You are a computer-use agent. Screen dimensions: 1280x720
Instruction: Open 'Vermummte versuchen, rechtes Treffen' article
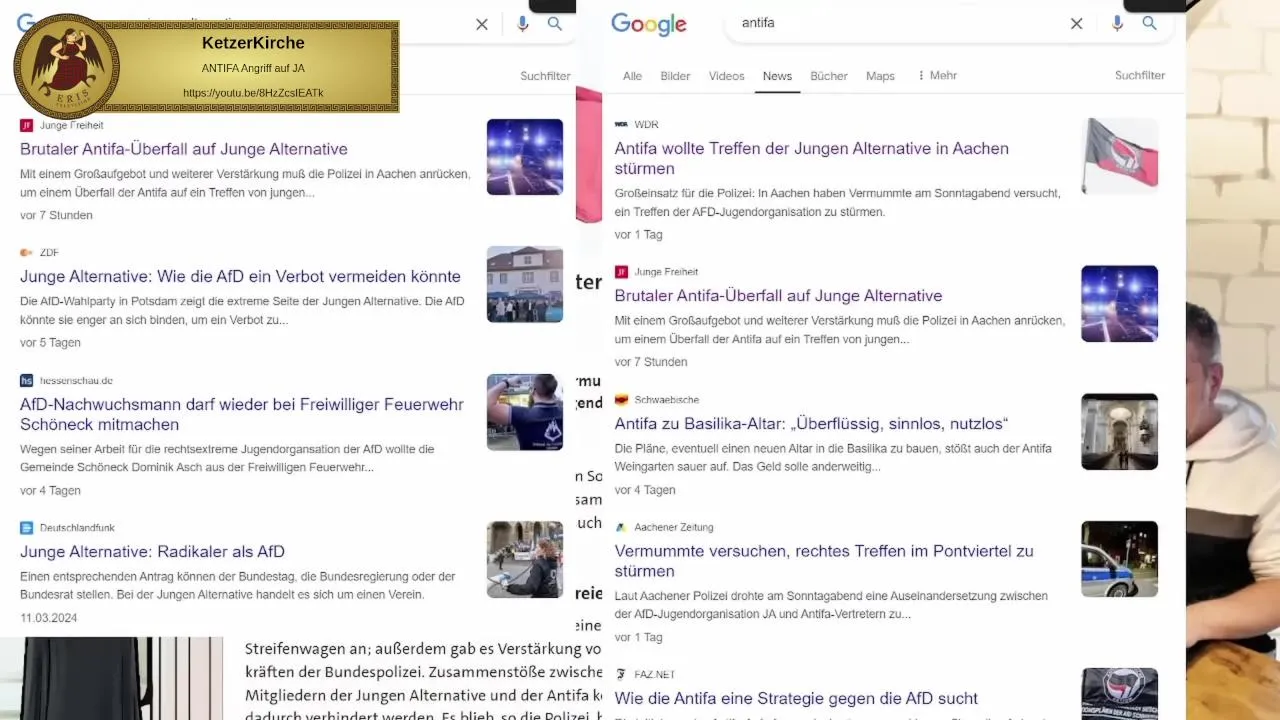(x=824, y=561)
